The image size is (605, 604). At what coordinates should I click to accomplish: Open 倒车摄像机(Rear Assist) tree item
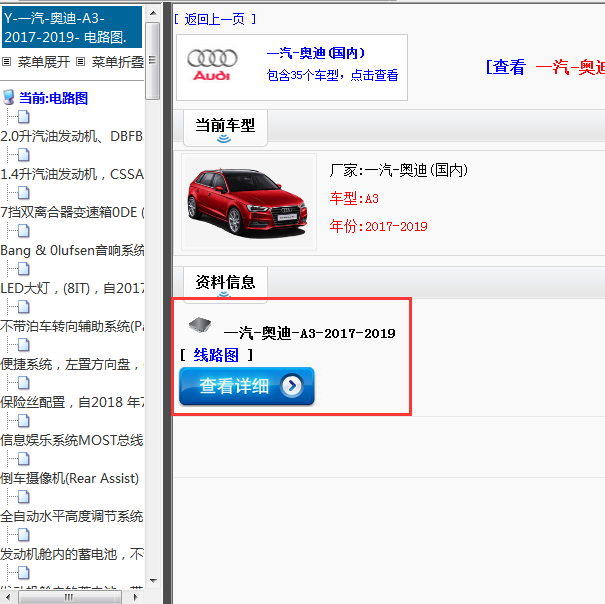69,478
